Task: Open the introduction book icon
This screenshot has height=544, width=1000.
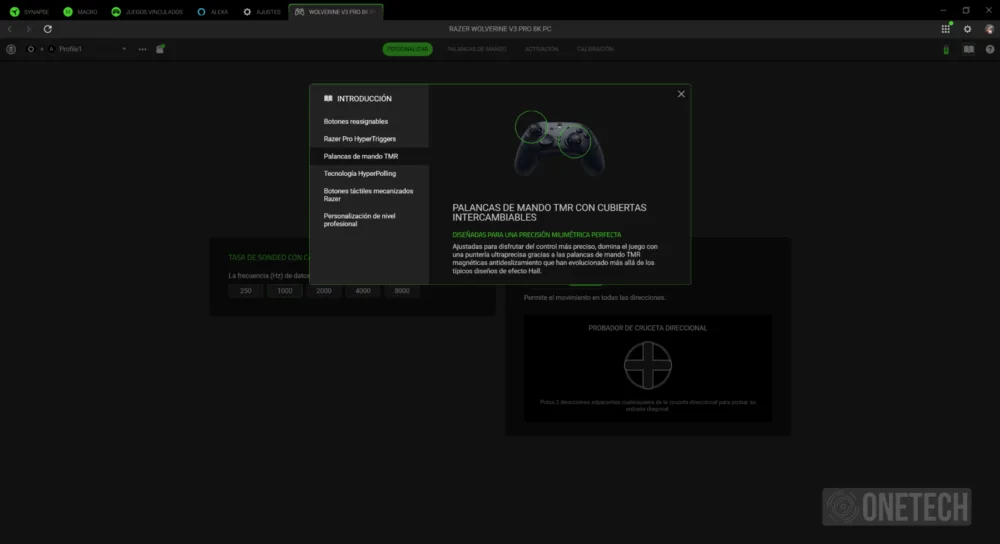Action: pos(969,49)
